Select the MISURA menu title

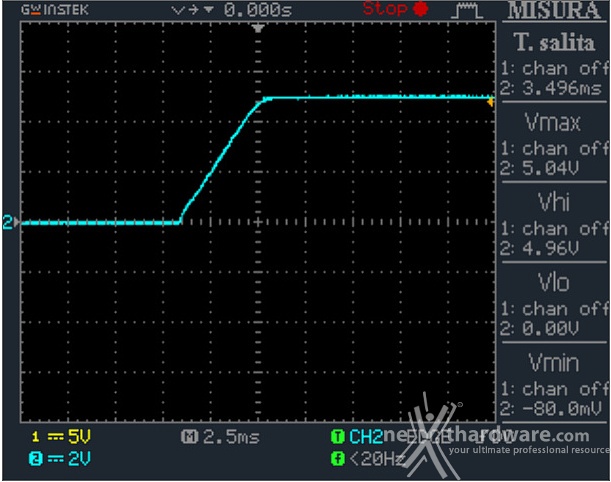coord(554,11)
